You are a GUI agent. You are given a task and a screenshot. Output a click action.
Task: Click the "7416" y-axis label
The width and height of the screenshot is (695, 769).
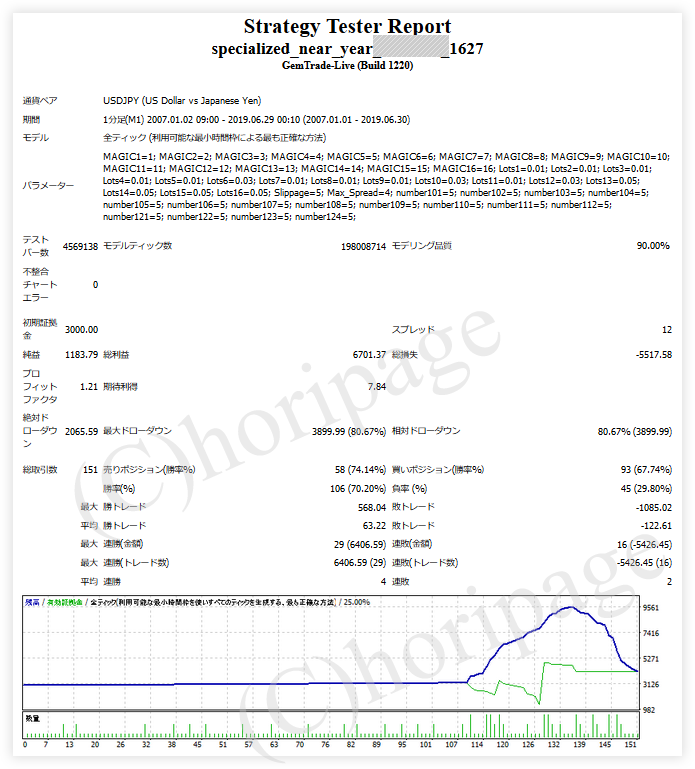[651, 634]
